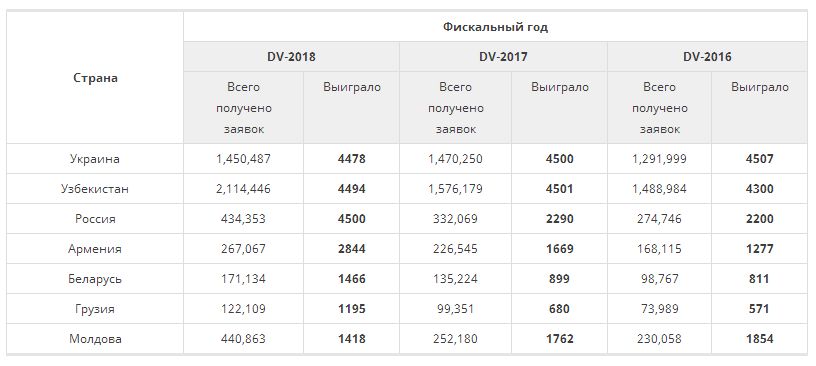Select Belarus DV-2016 applications value 98,767
The image size is (816, 366).
click(x=659, y=279)
